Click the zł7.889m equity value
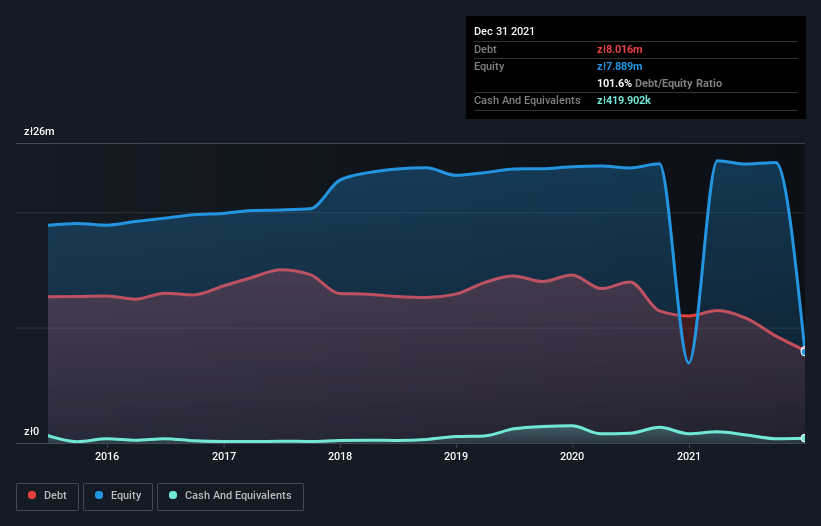Screen dimensions: 821x526 tap(619, 66)
